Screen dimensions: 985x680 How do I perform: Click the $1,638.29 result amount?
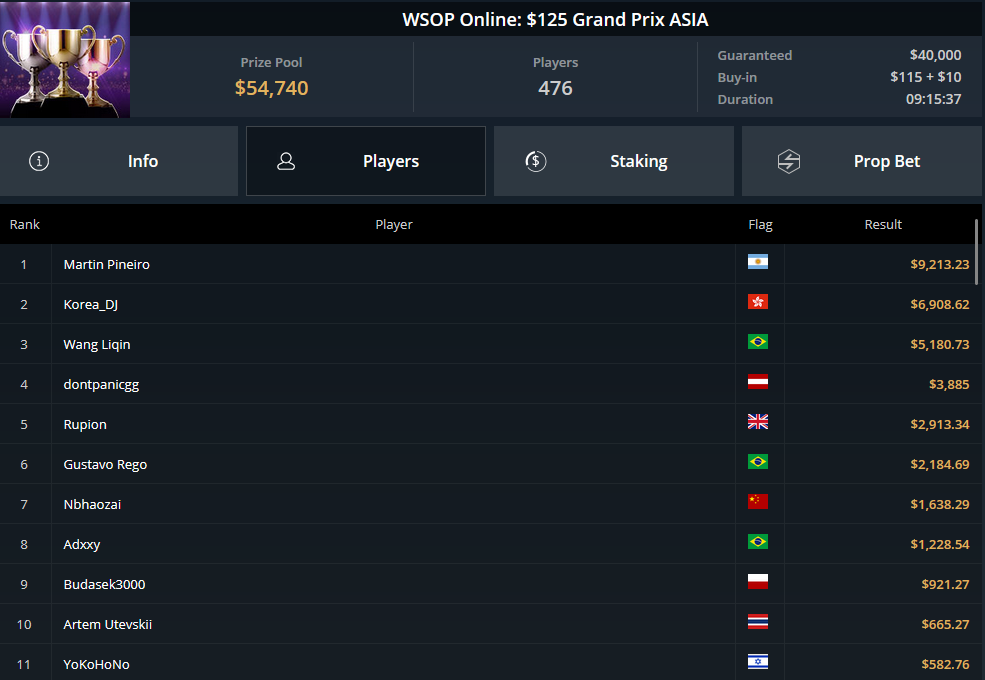[x=940, y=504]
